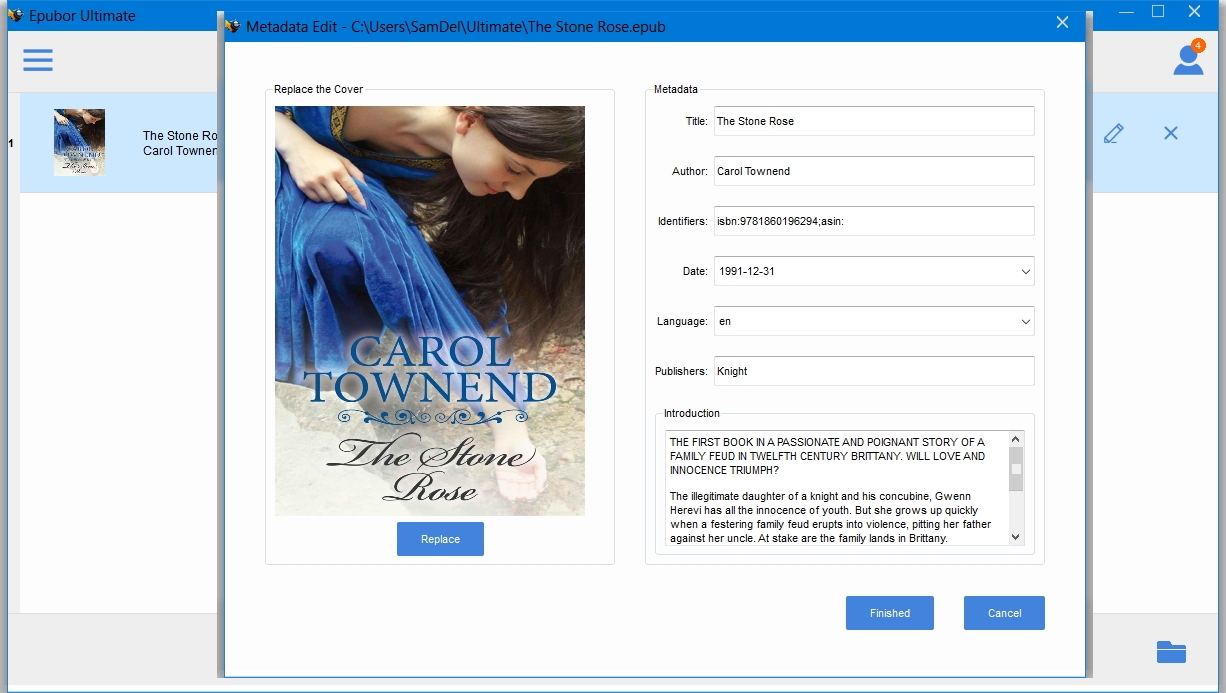This screenshot has width=1226, height=693.
Task: Click the Finished button
Action: (890, 613)
